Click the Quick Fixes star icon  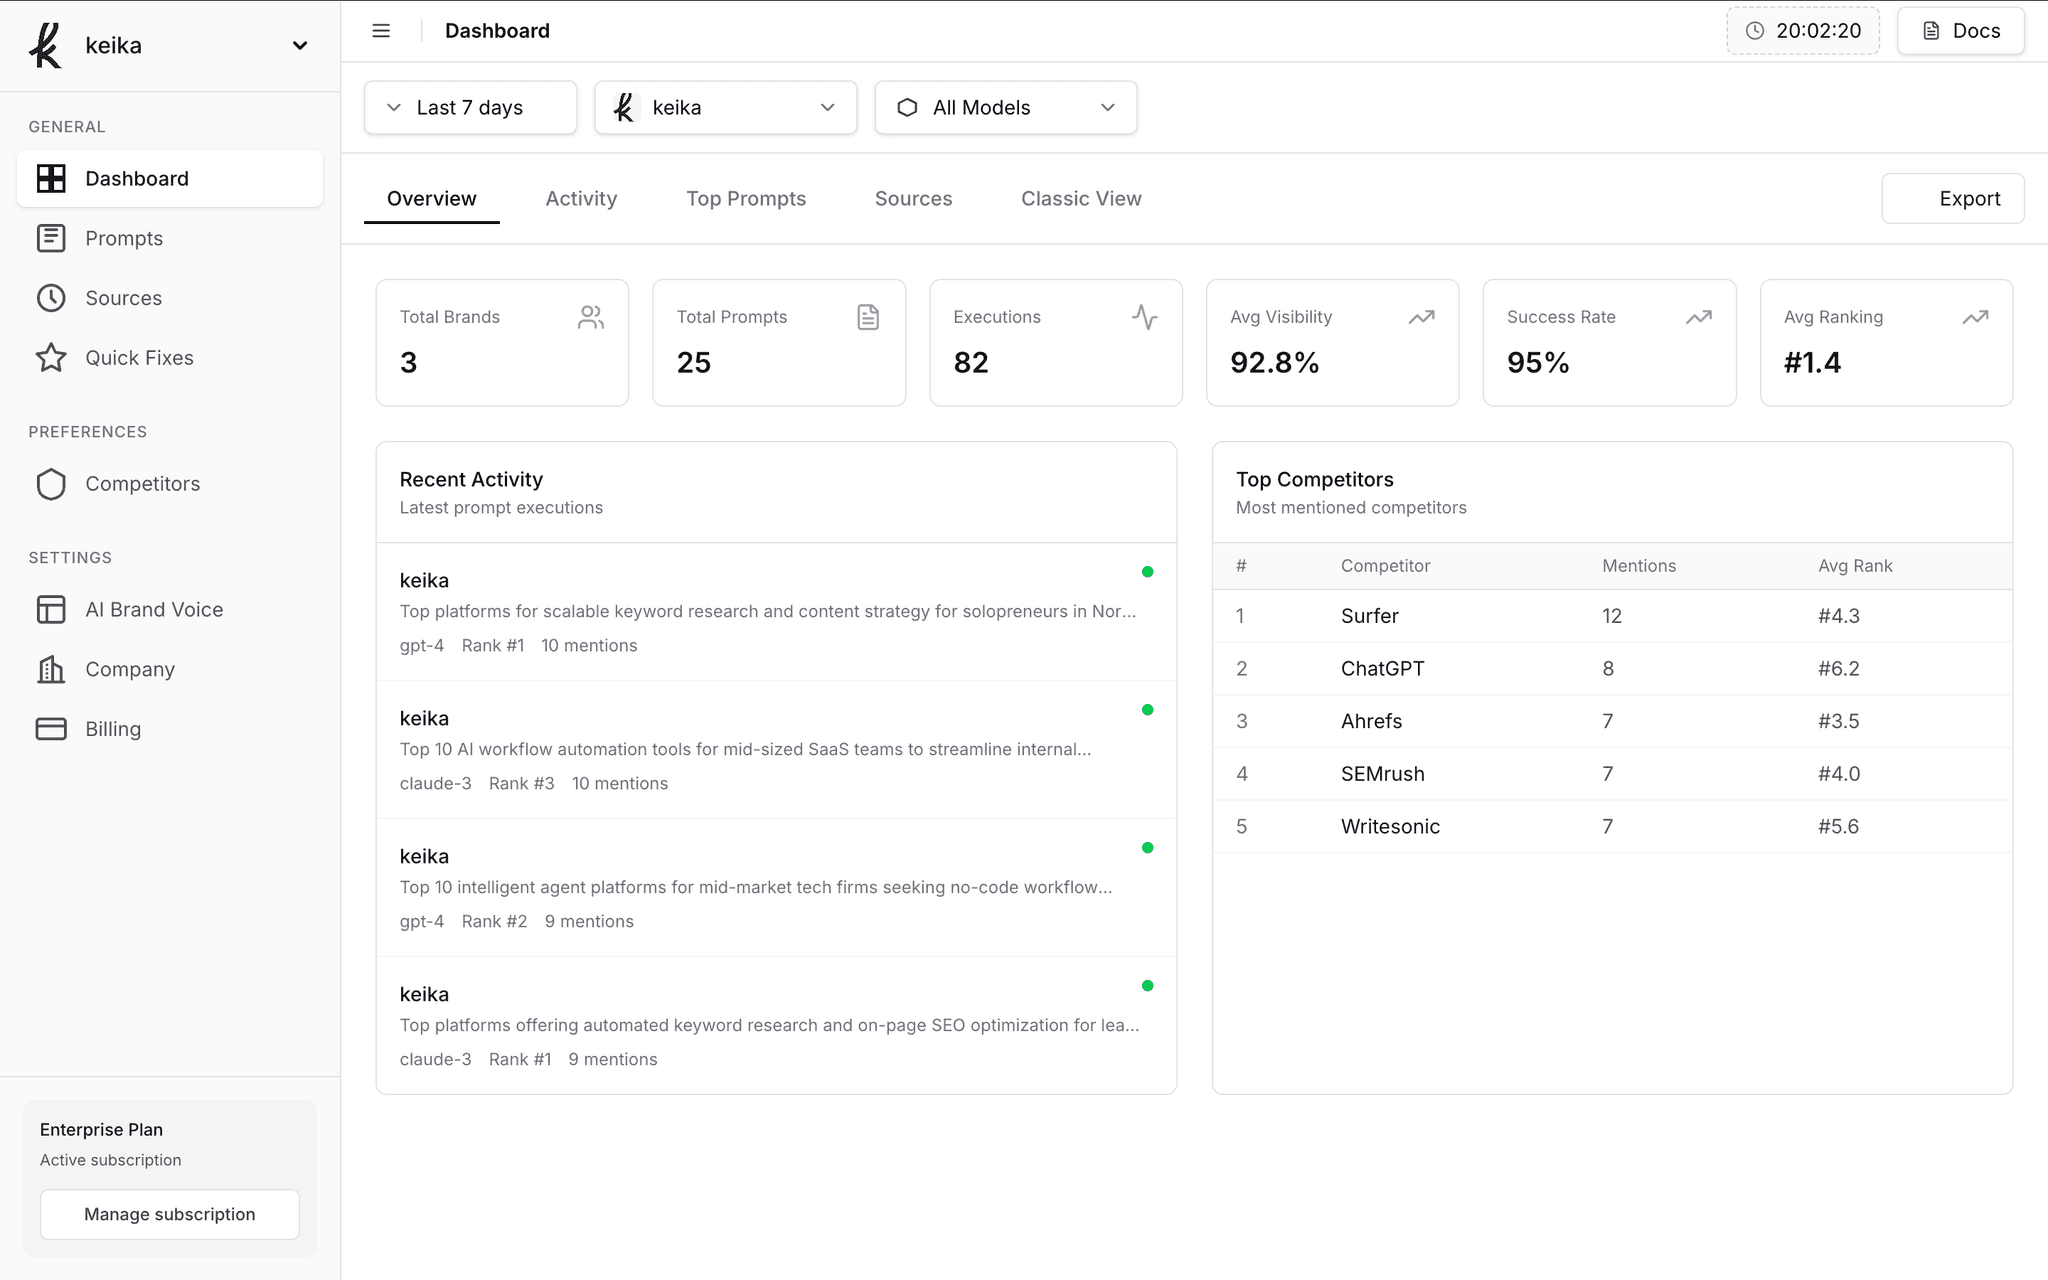51,358
